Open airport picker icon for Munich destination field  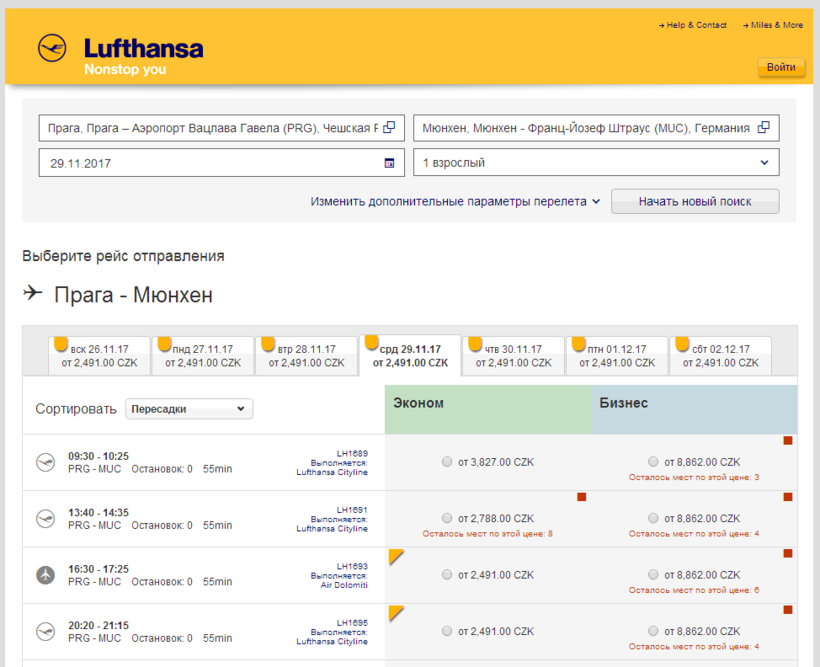click(764, 128)
